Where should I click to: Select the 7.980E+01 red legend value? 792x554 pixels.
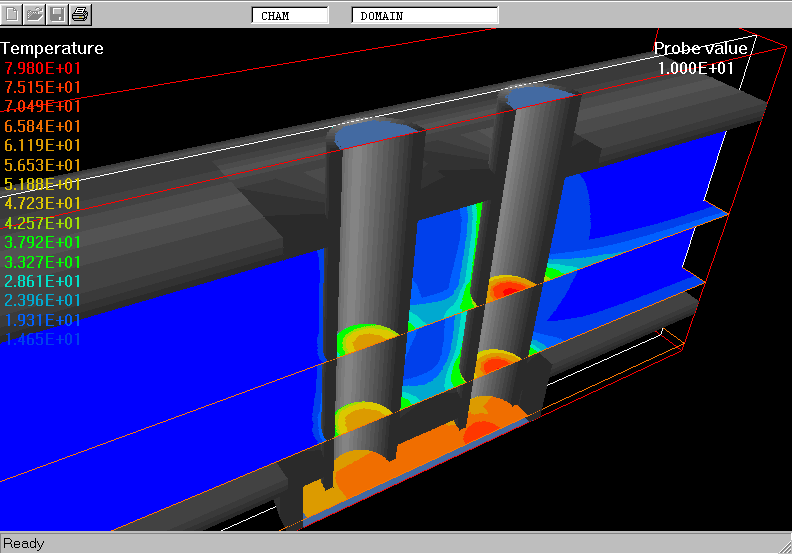[x=43, y=68]
